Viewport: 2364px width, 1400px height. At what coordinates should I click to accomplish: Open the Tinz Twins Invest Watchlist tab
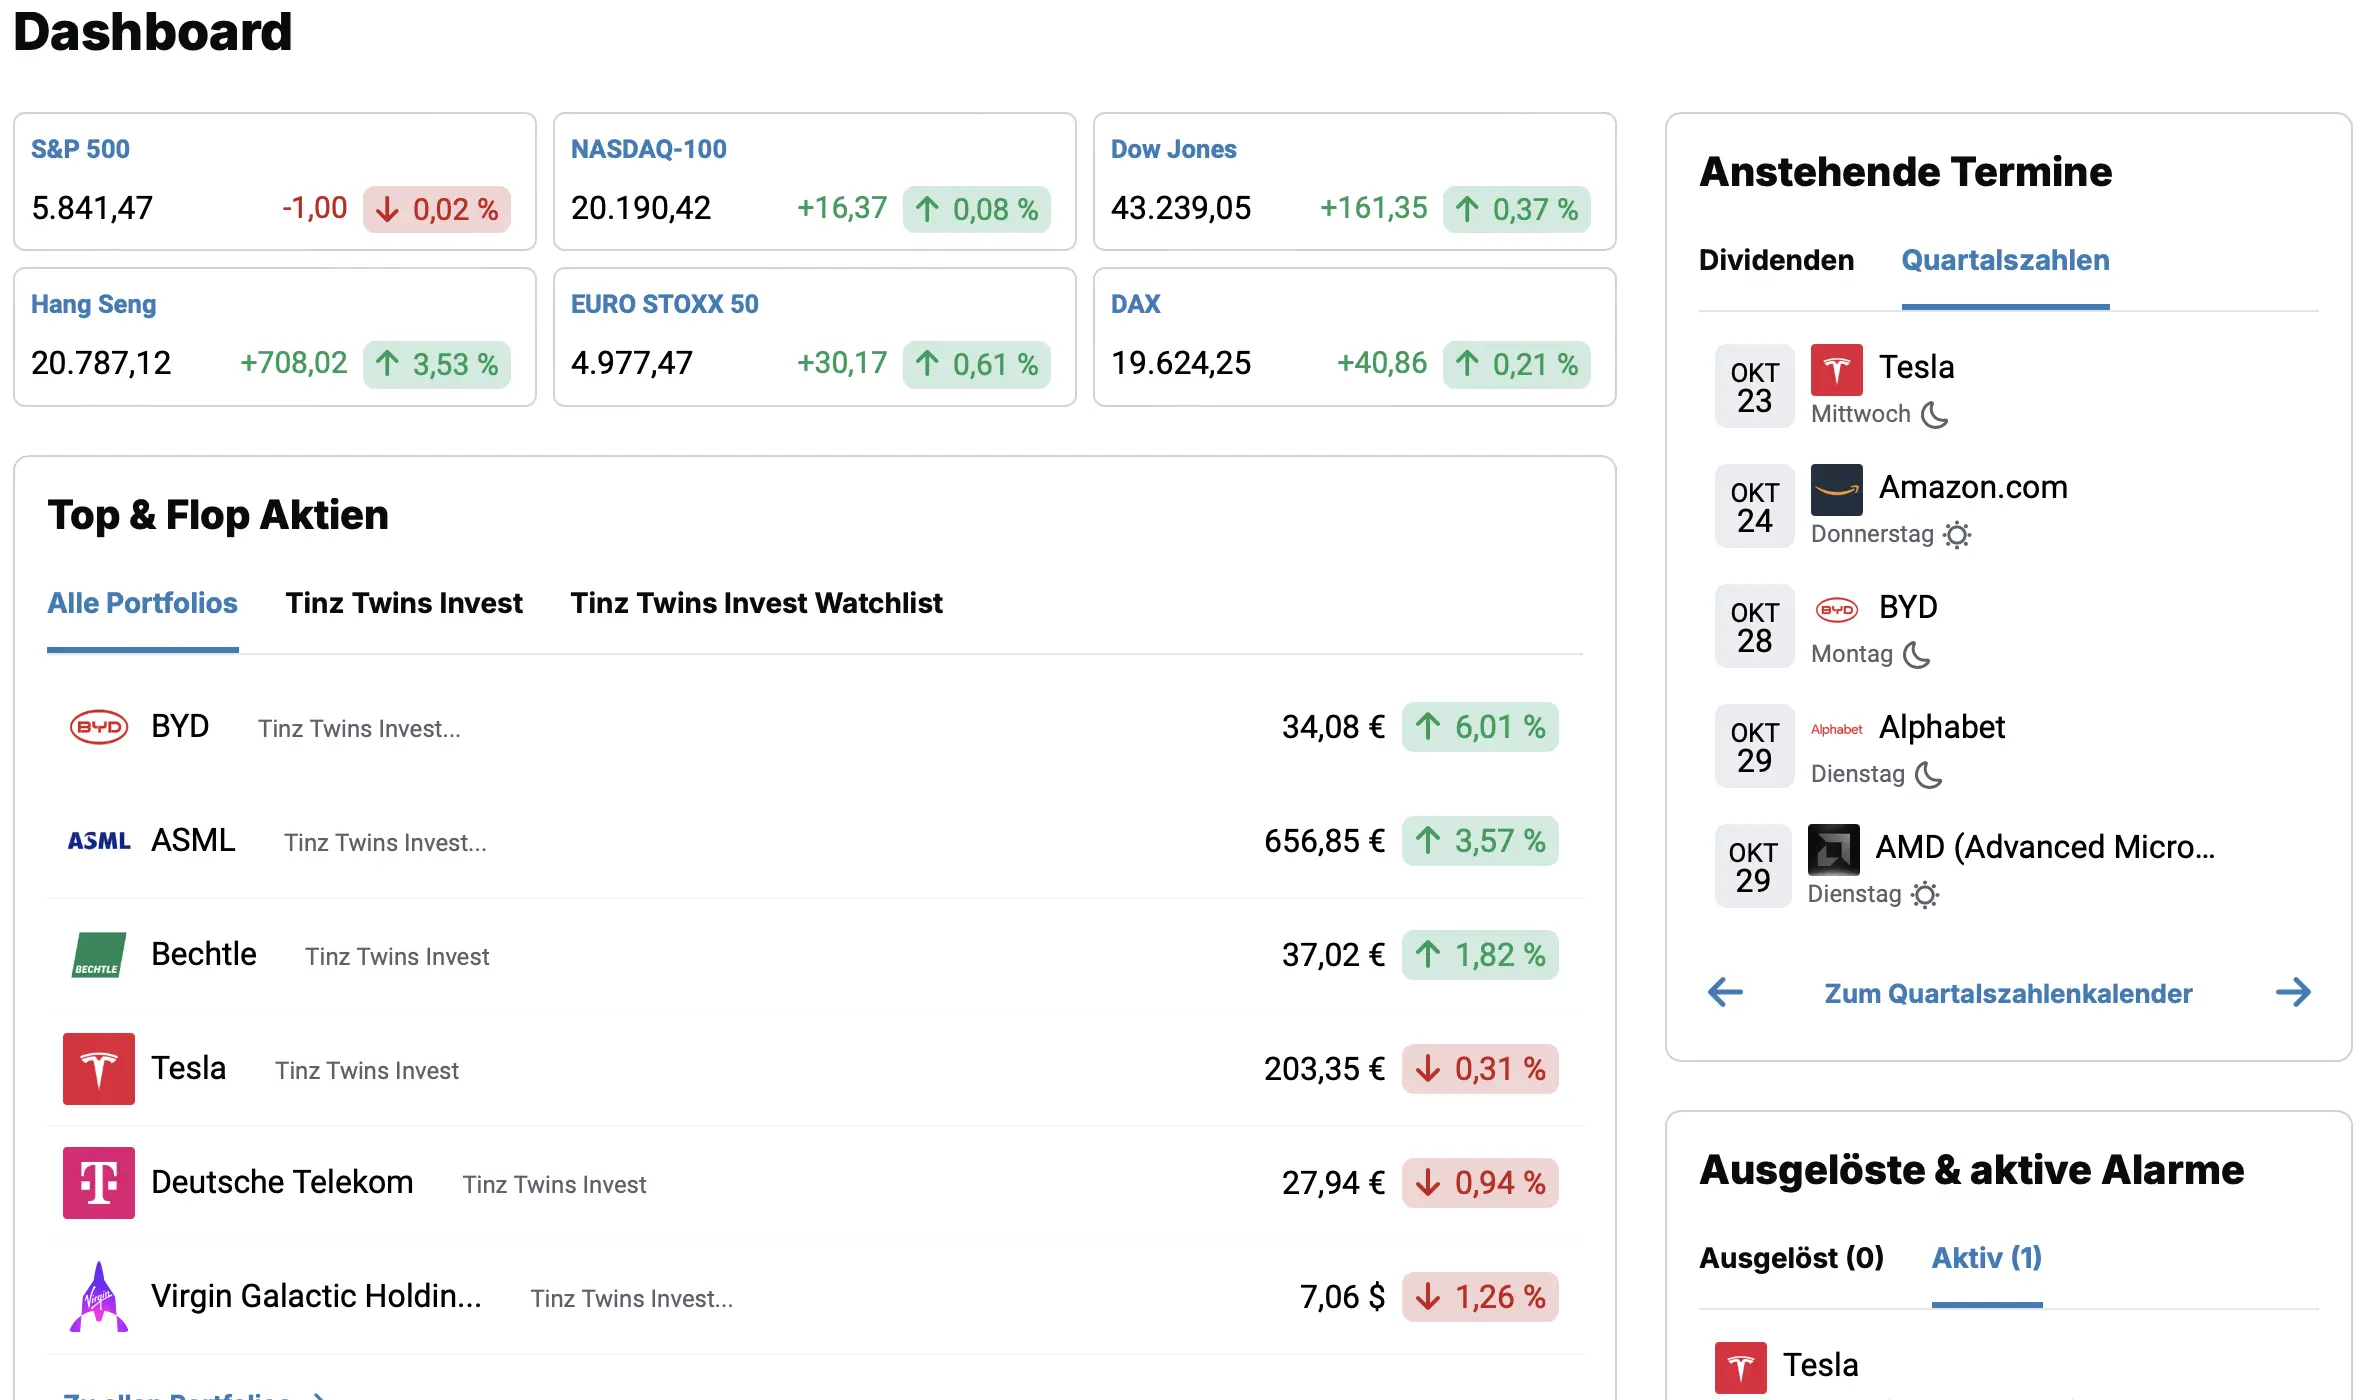757,603
